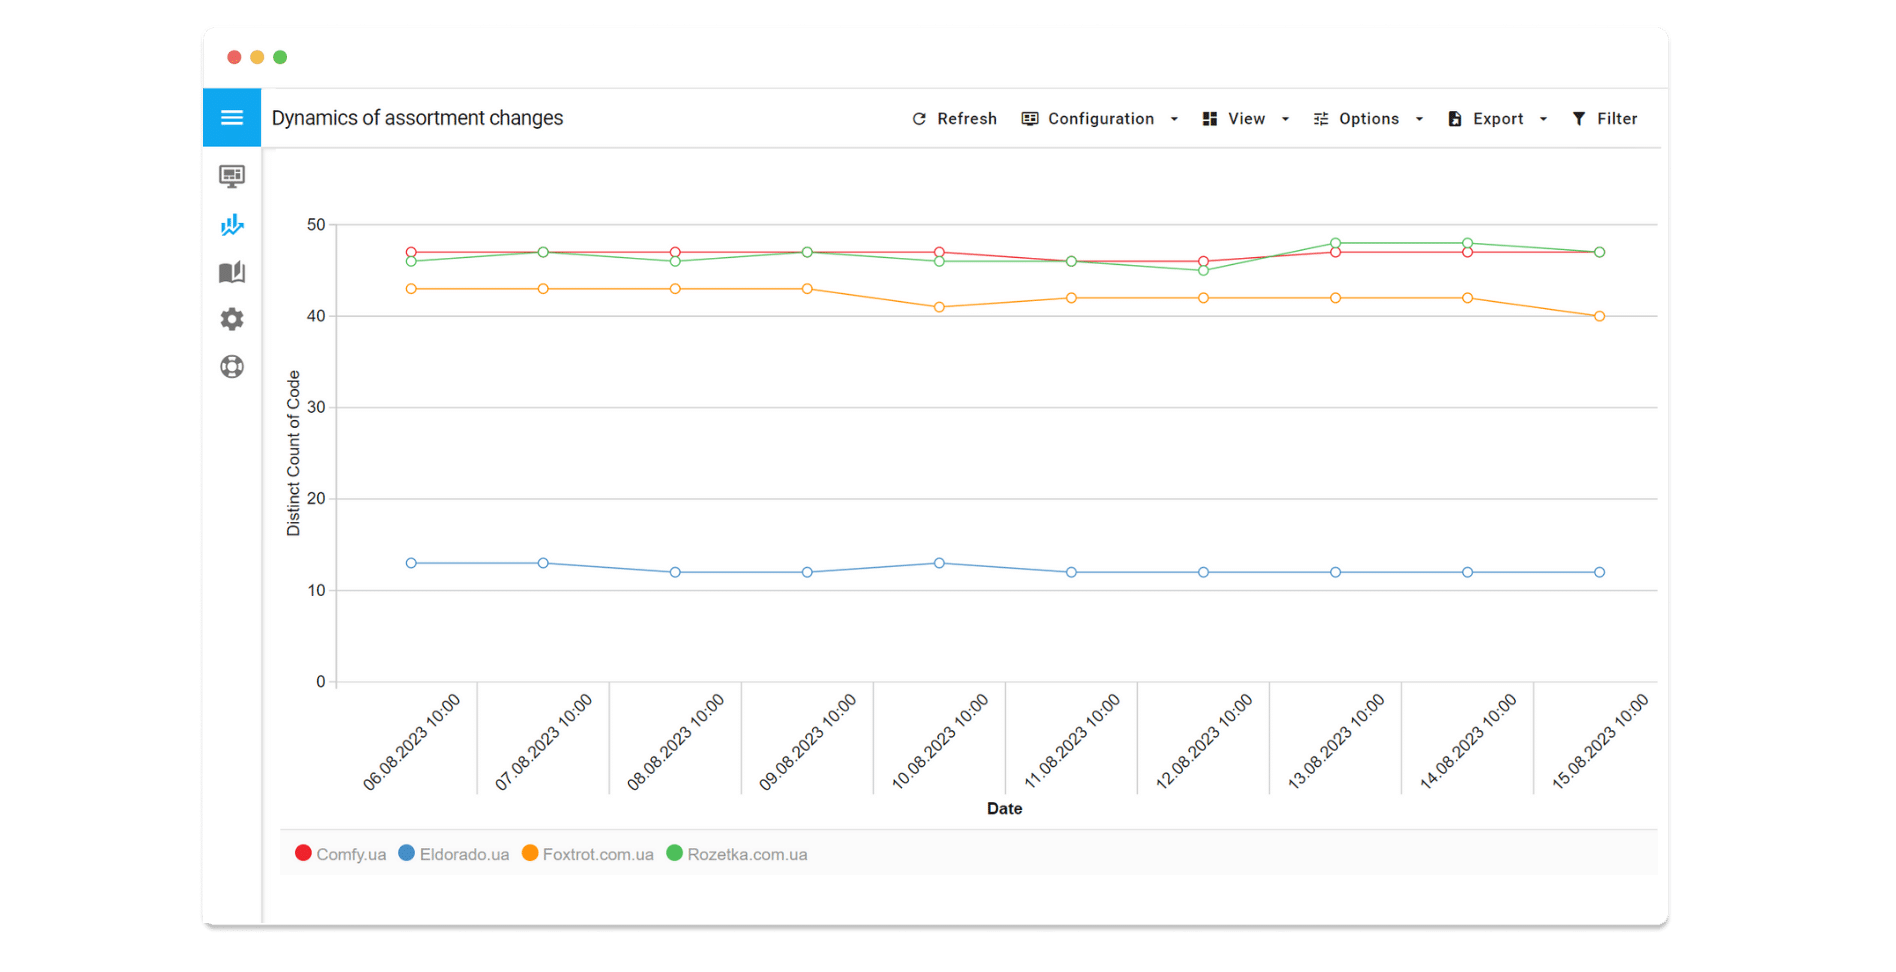Click the Filter button in toolbar
The height and width of the screenshot is (972, 1896).
(x=1604, y=119)
